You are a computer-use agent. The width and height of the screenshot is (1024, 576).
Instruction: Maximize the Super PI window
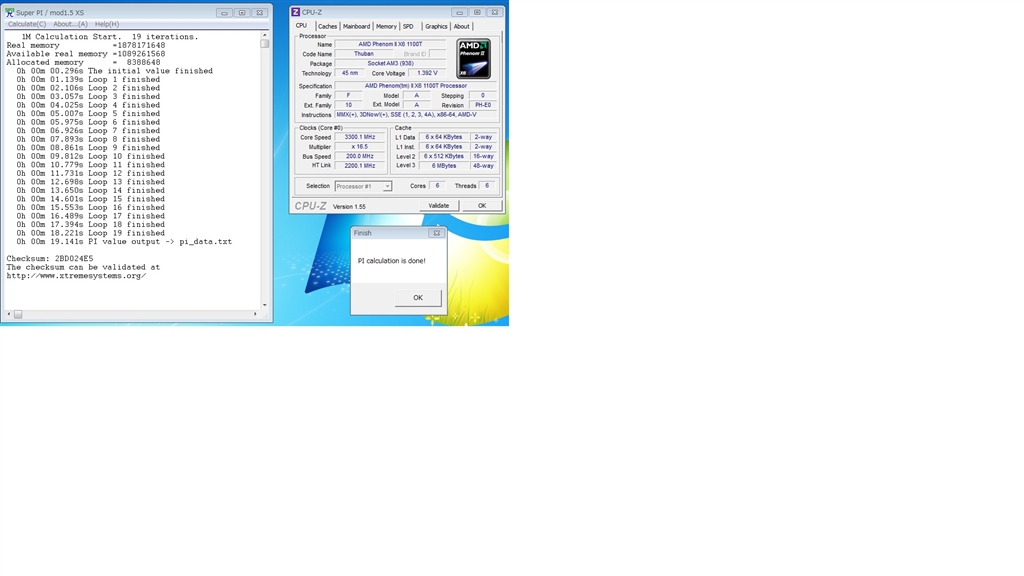coord(242,12)
